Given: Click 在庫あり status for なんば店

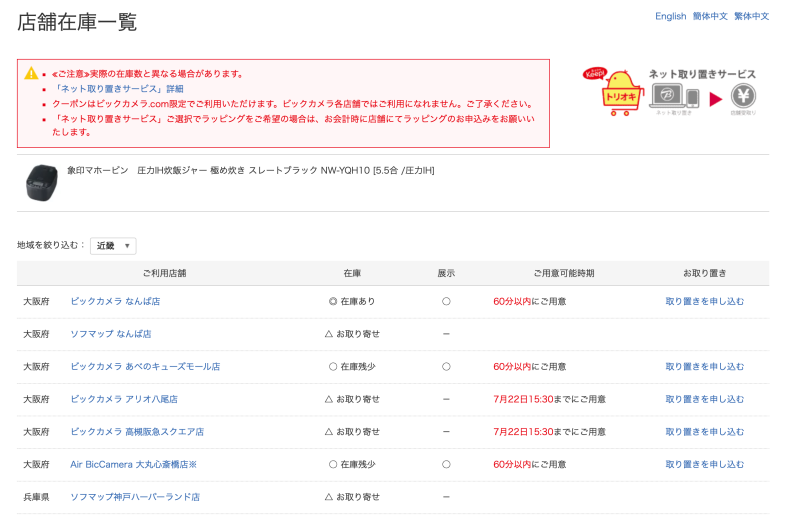Looking at the screenshot, I should (352, 302).
